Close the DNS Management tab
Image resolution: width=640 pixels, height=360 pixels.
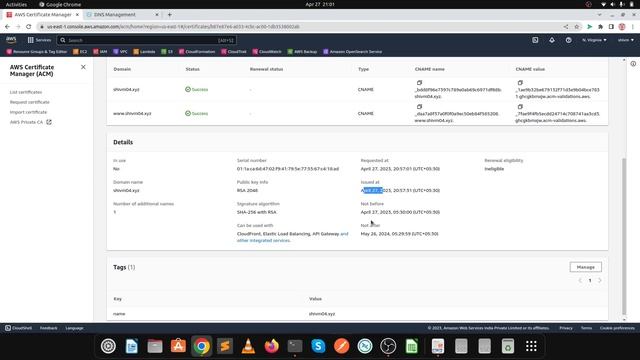pos(157,15)
